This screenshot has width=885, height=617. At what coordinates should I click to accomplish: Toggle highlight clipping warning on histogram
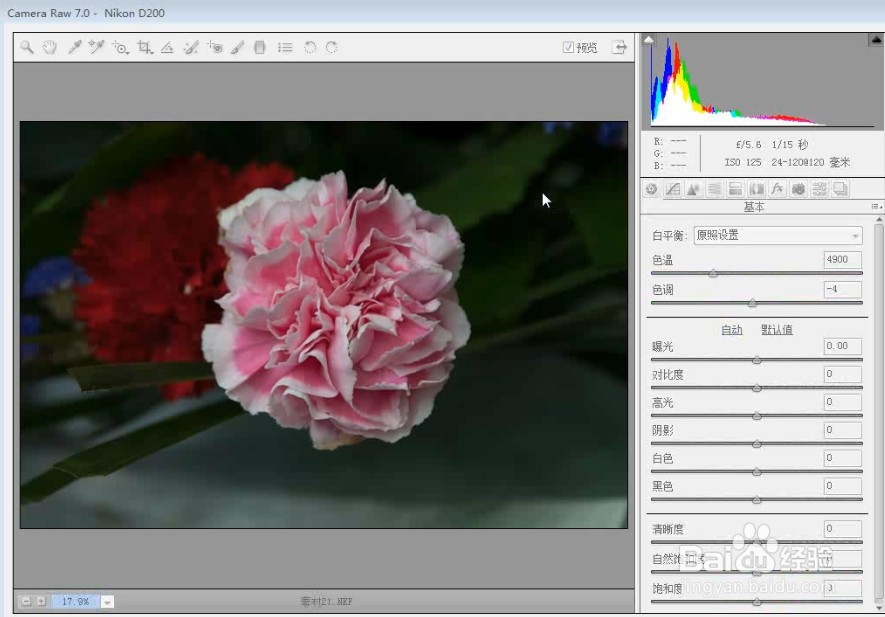(x=876, y=40)
